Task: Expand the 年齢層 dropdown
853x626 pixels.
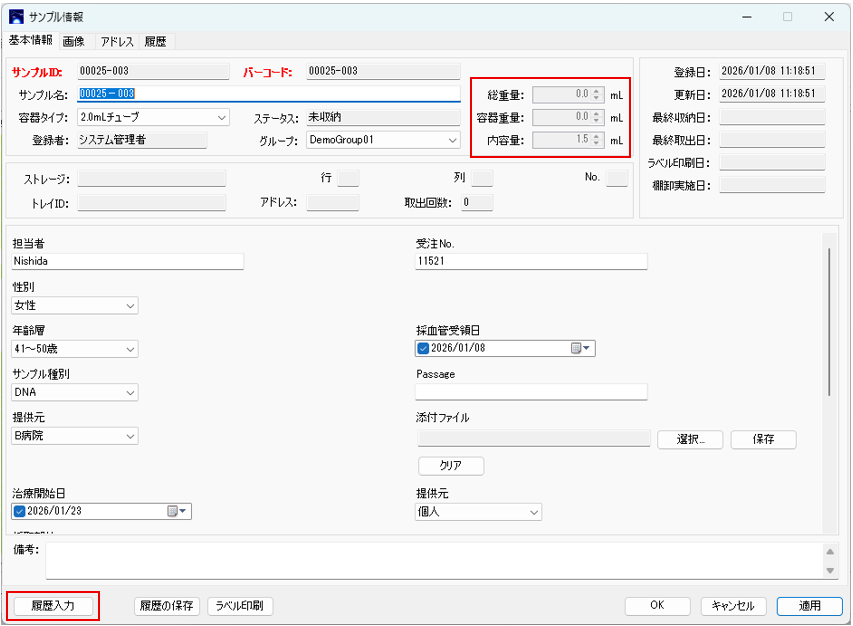Action: click(x=130, y=349)
